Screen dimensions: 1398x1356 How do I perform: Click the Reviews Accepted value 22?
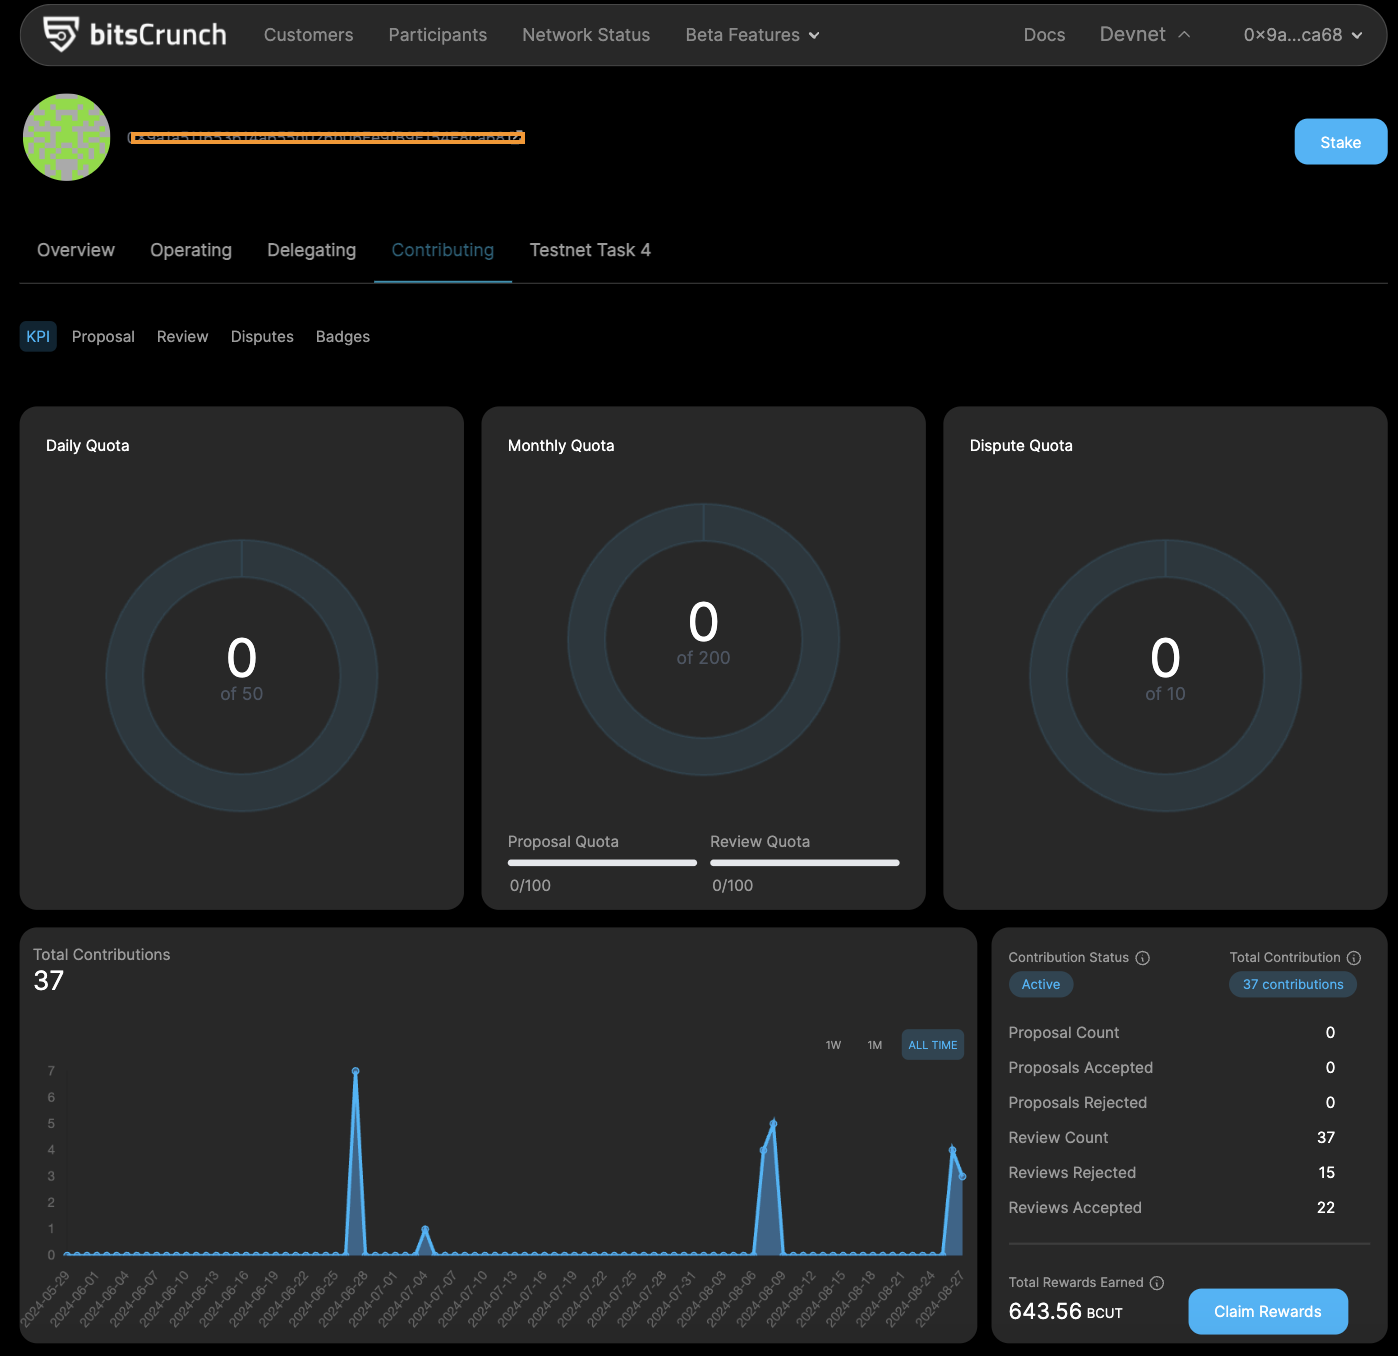point(1326,1208)
